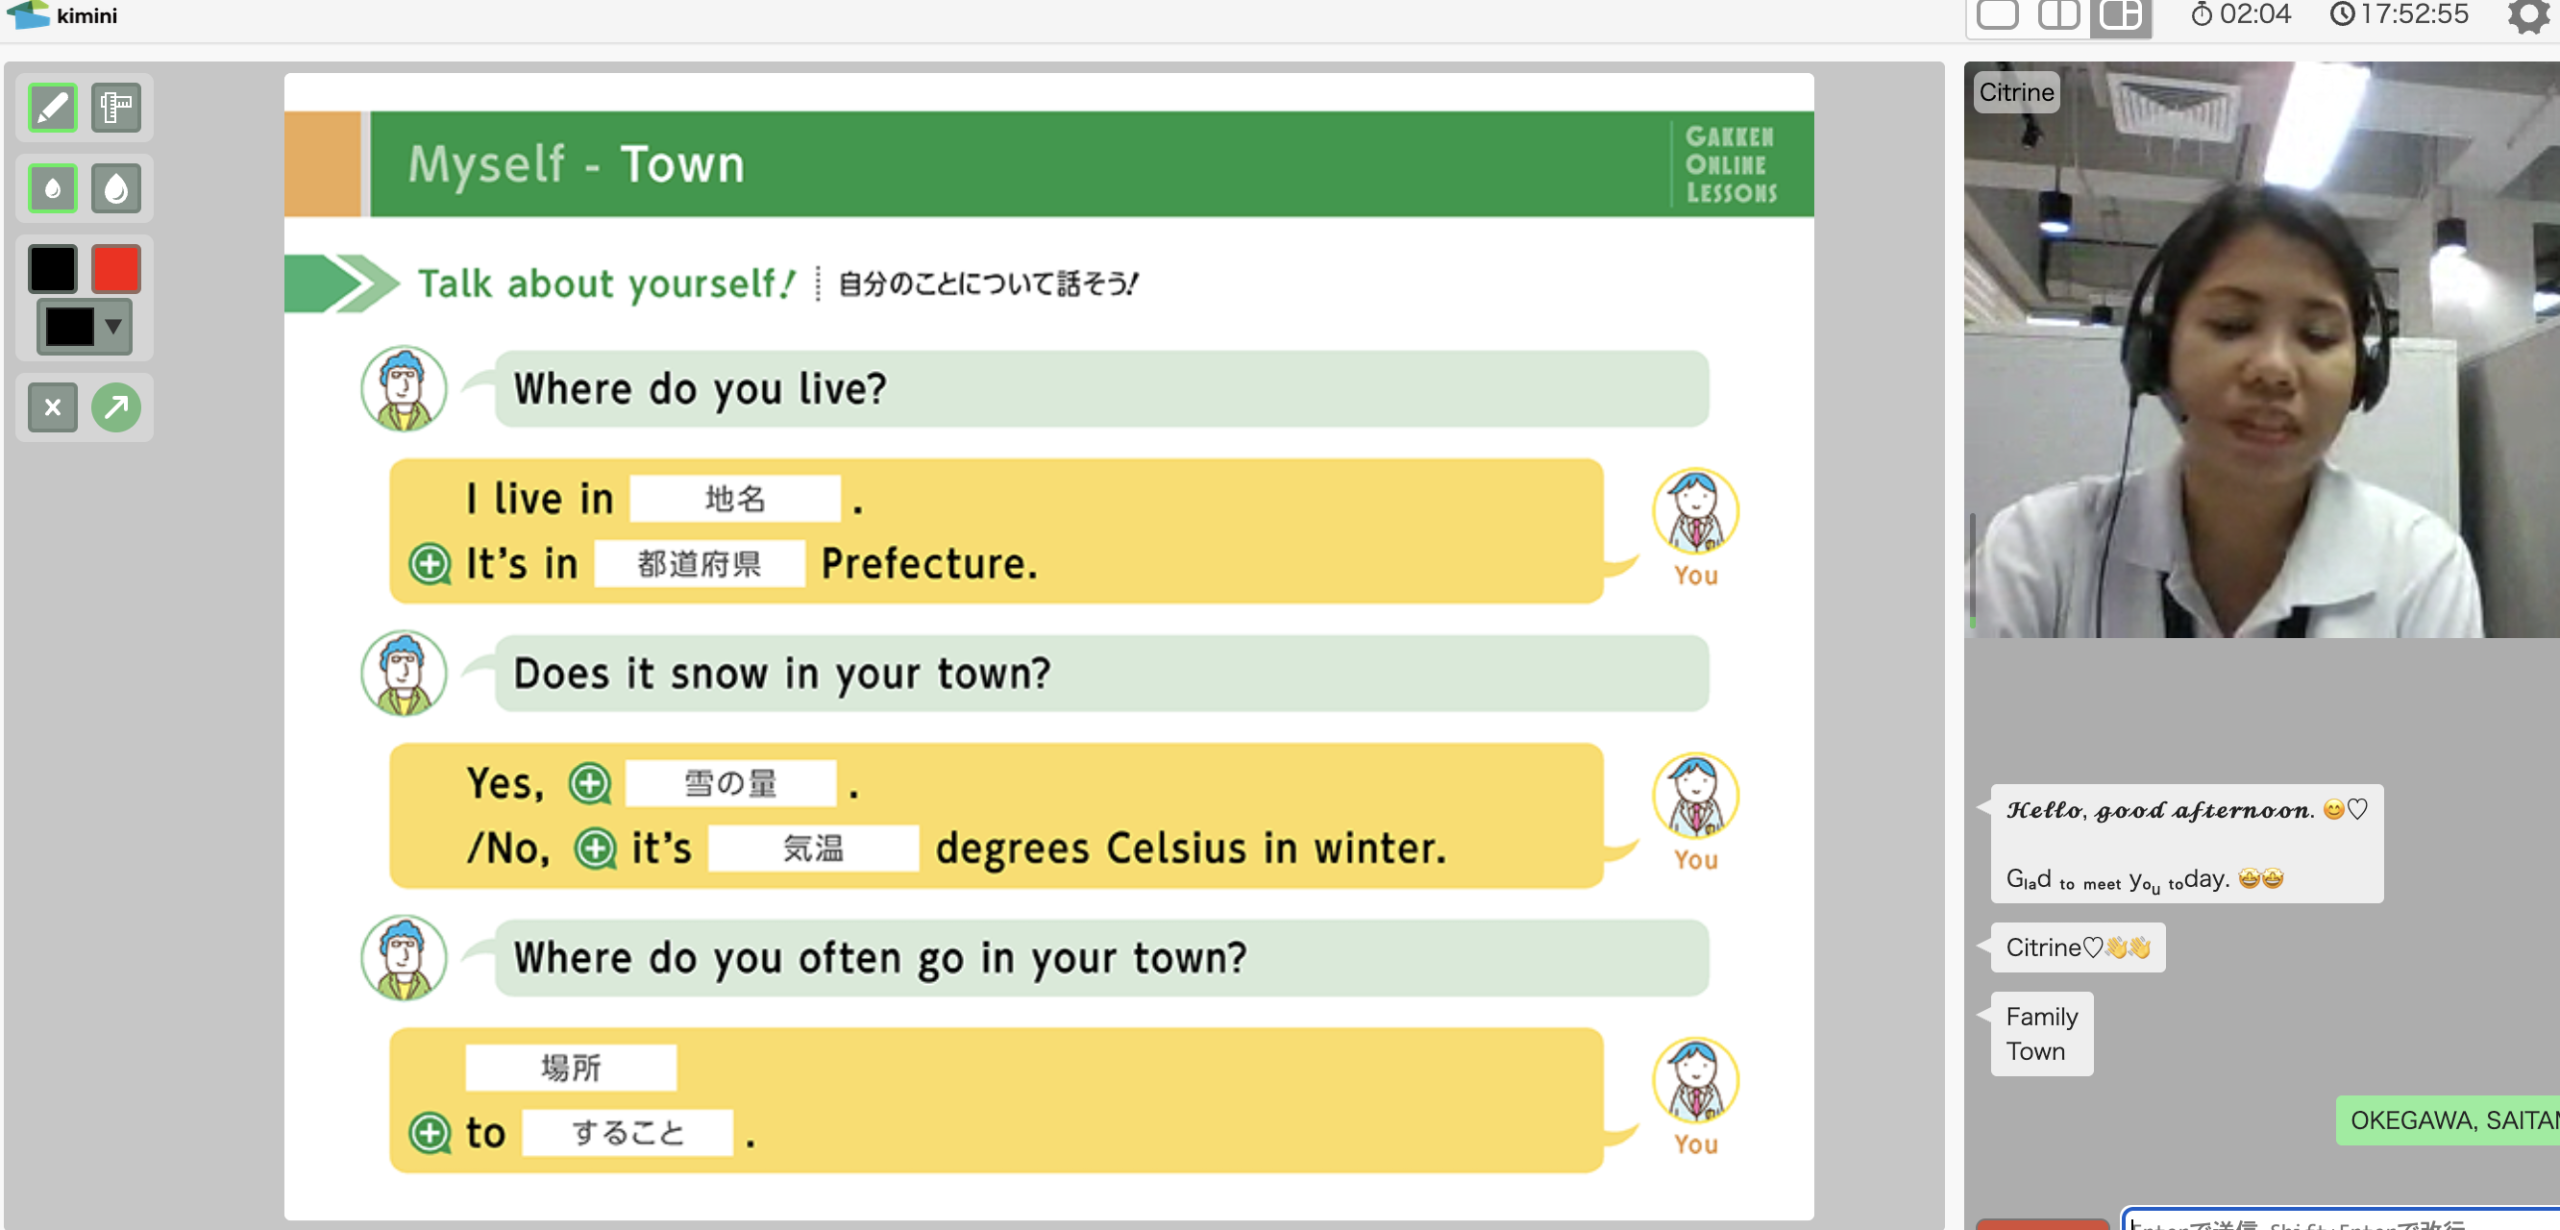Image resolution: width=2560 pixels, height=1230 pixels.
Task: Choose the thin stroke droplet
Action: coord(52,188)
